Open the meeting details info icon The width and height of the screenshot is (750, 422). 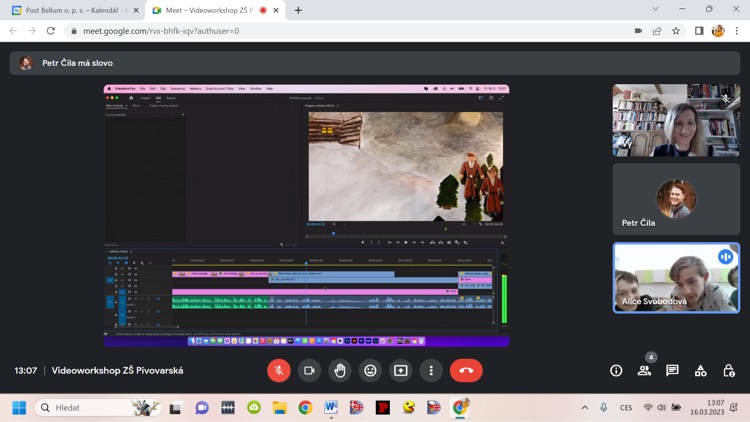[616, 371]
